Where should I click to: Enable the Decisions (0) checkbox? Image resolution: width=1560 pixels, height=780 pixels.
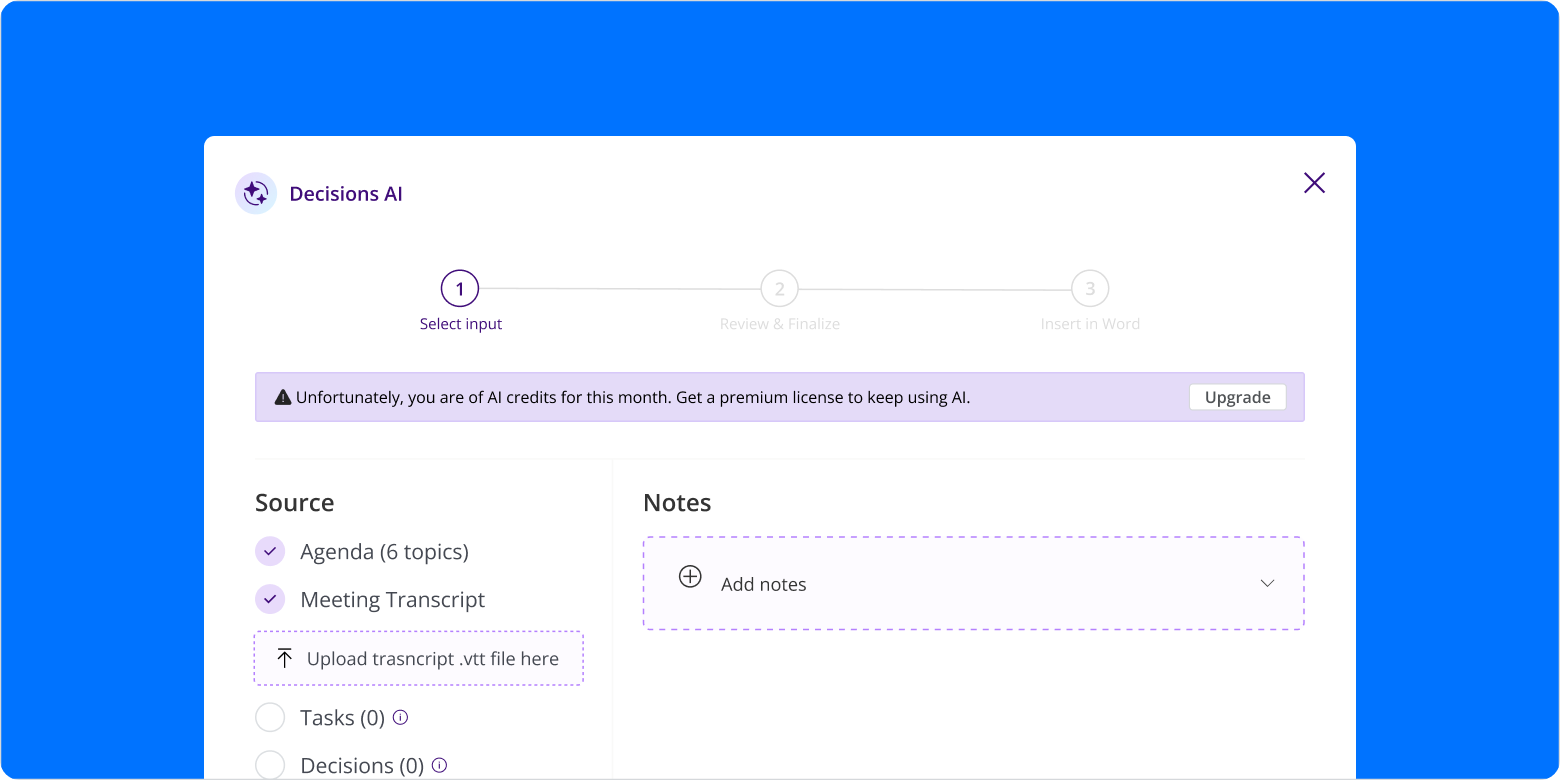click(270, 764)
